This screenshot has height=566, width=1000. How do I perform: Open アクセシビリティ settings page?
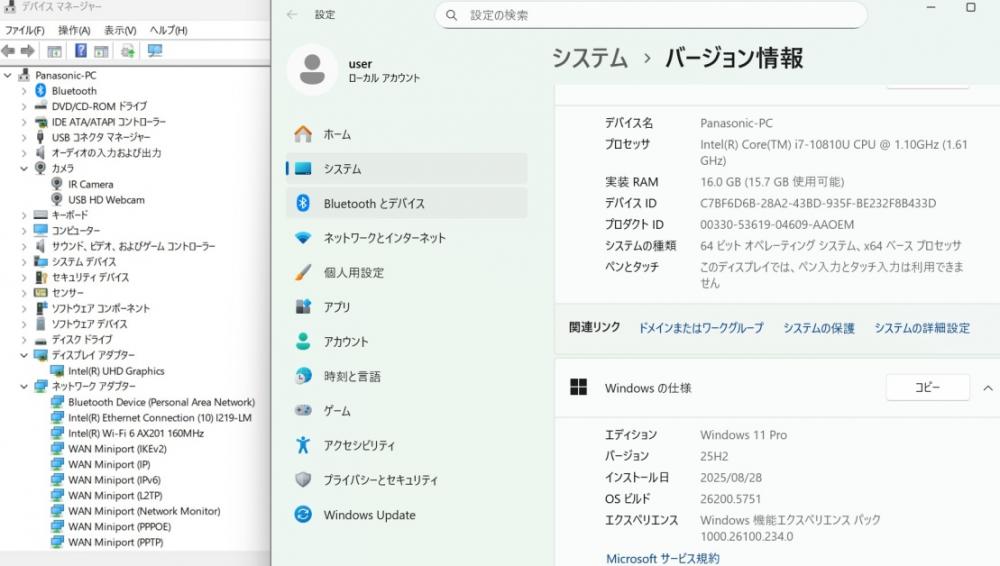pos(359,445)
